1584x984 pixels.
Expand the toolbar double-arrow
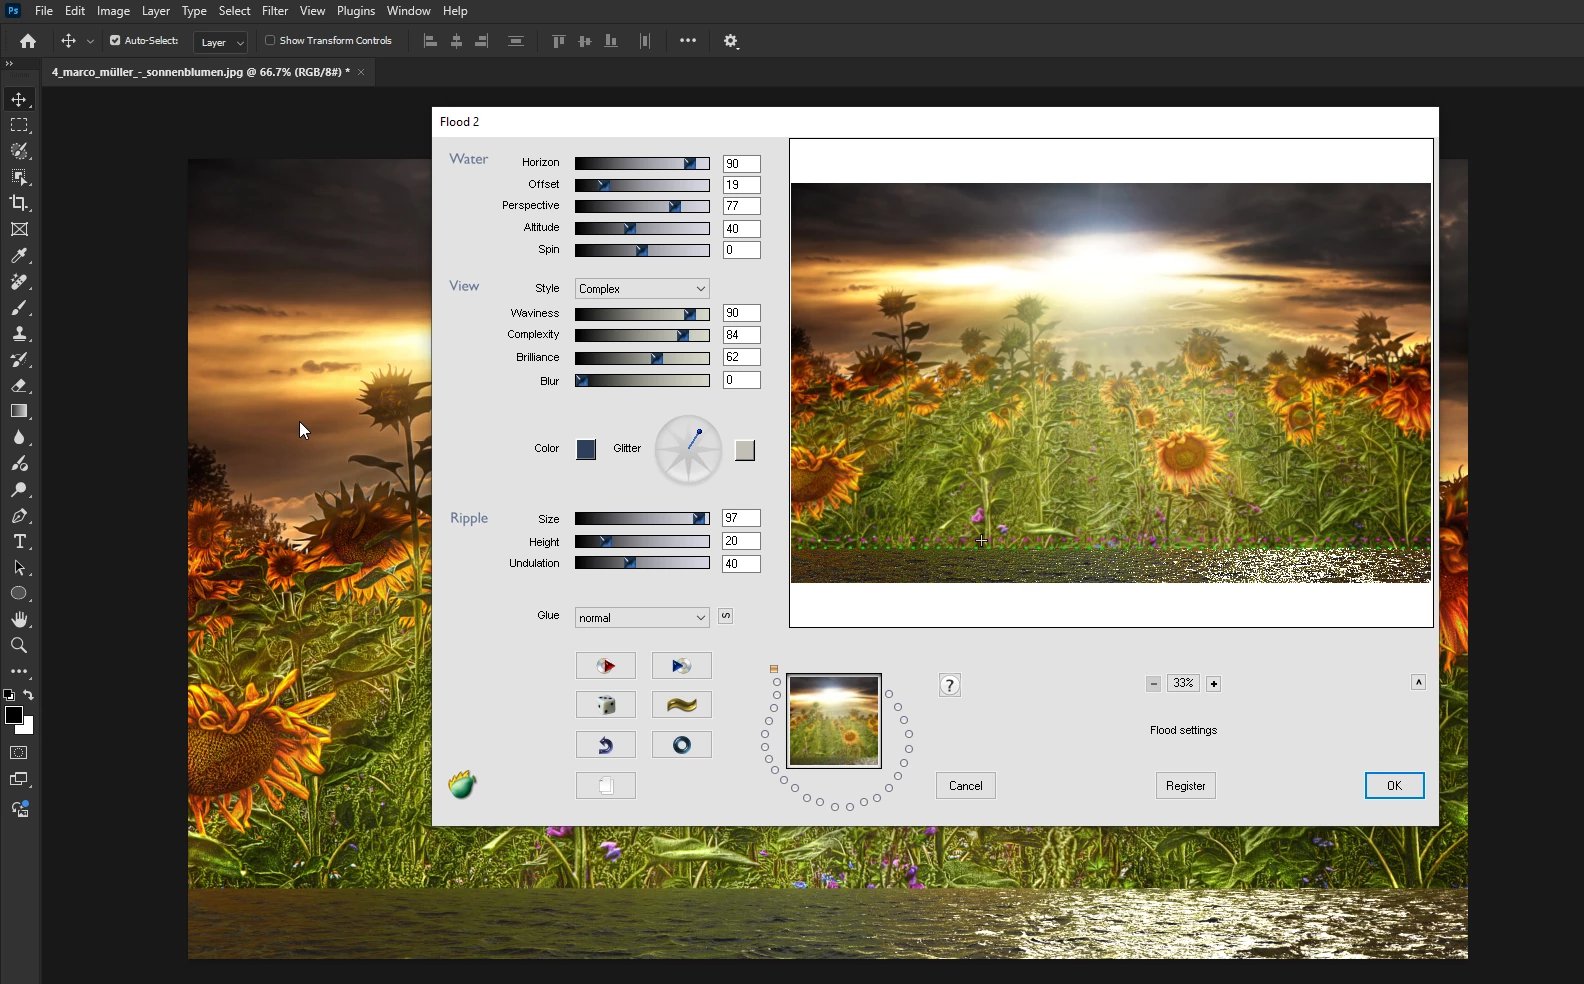point(9,63)
